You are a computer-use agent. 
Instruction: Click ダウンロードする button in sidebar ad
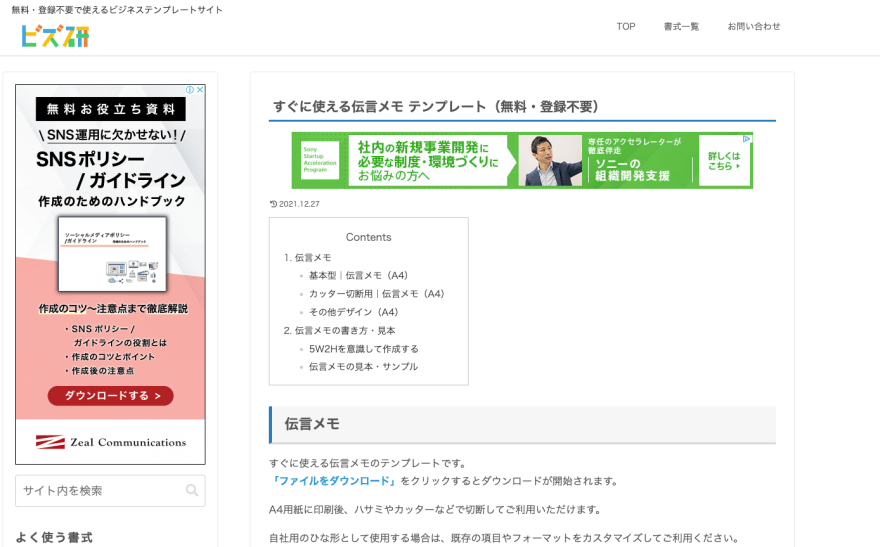111,396
